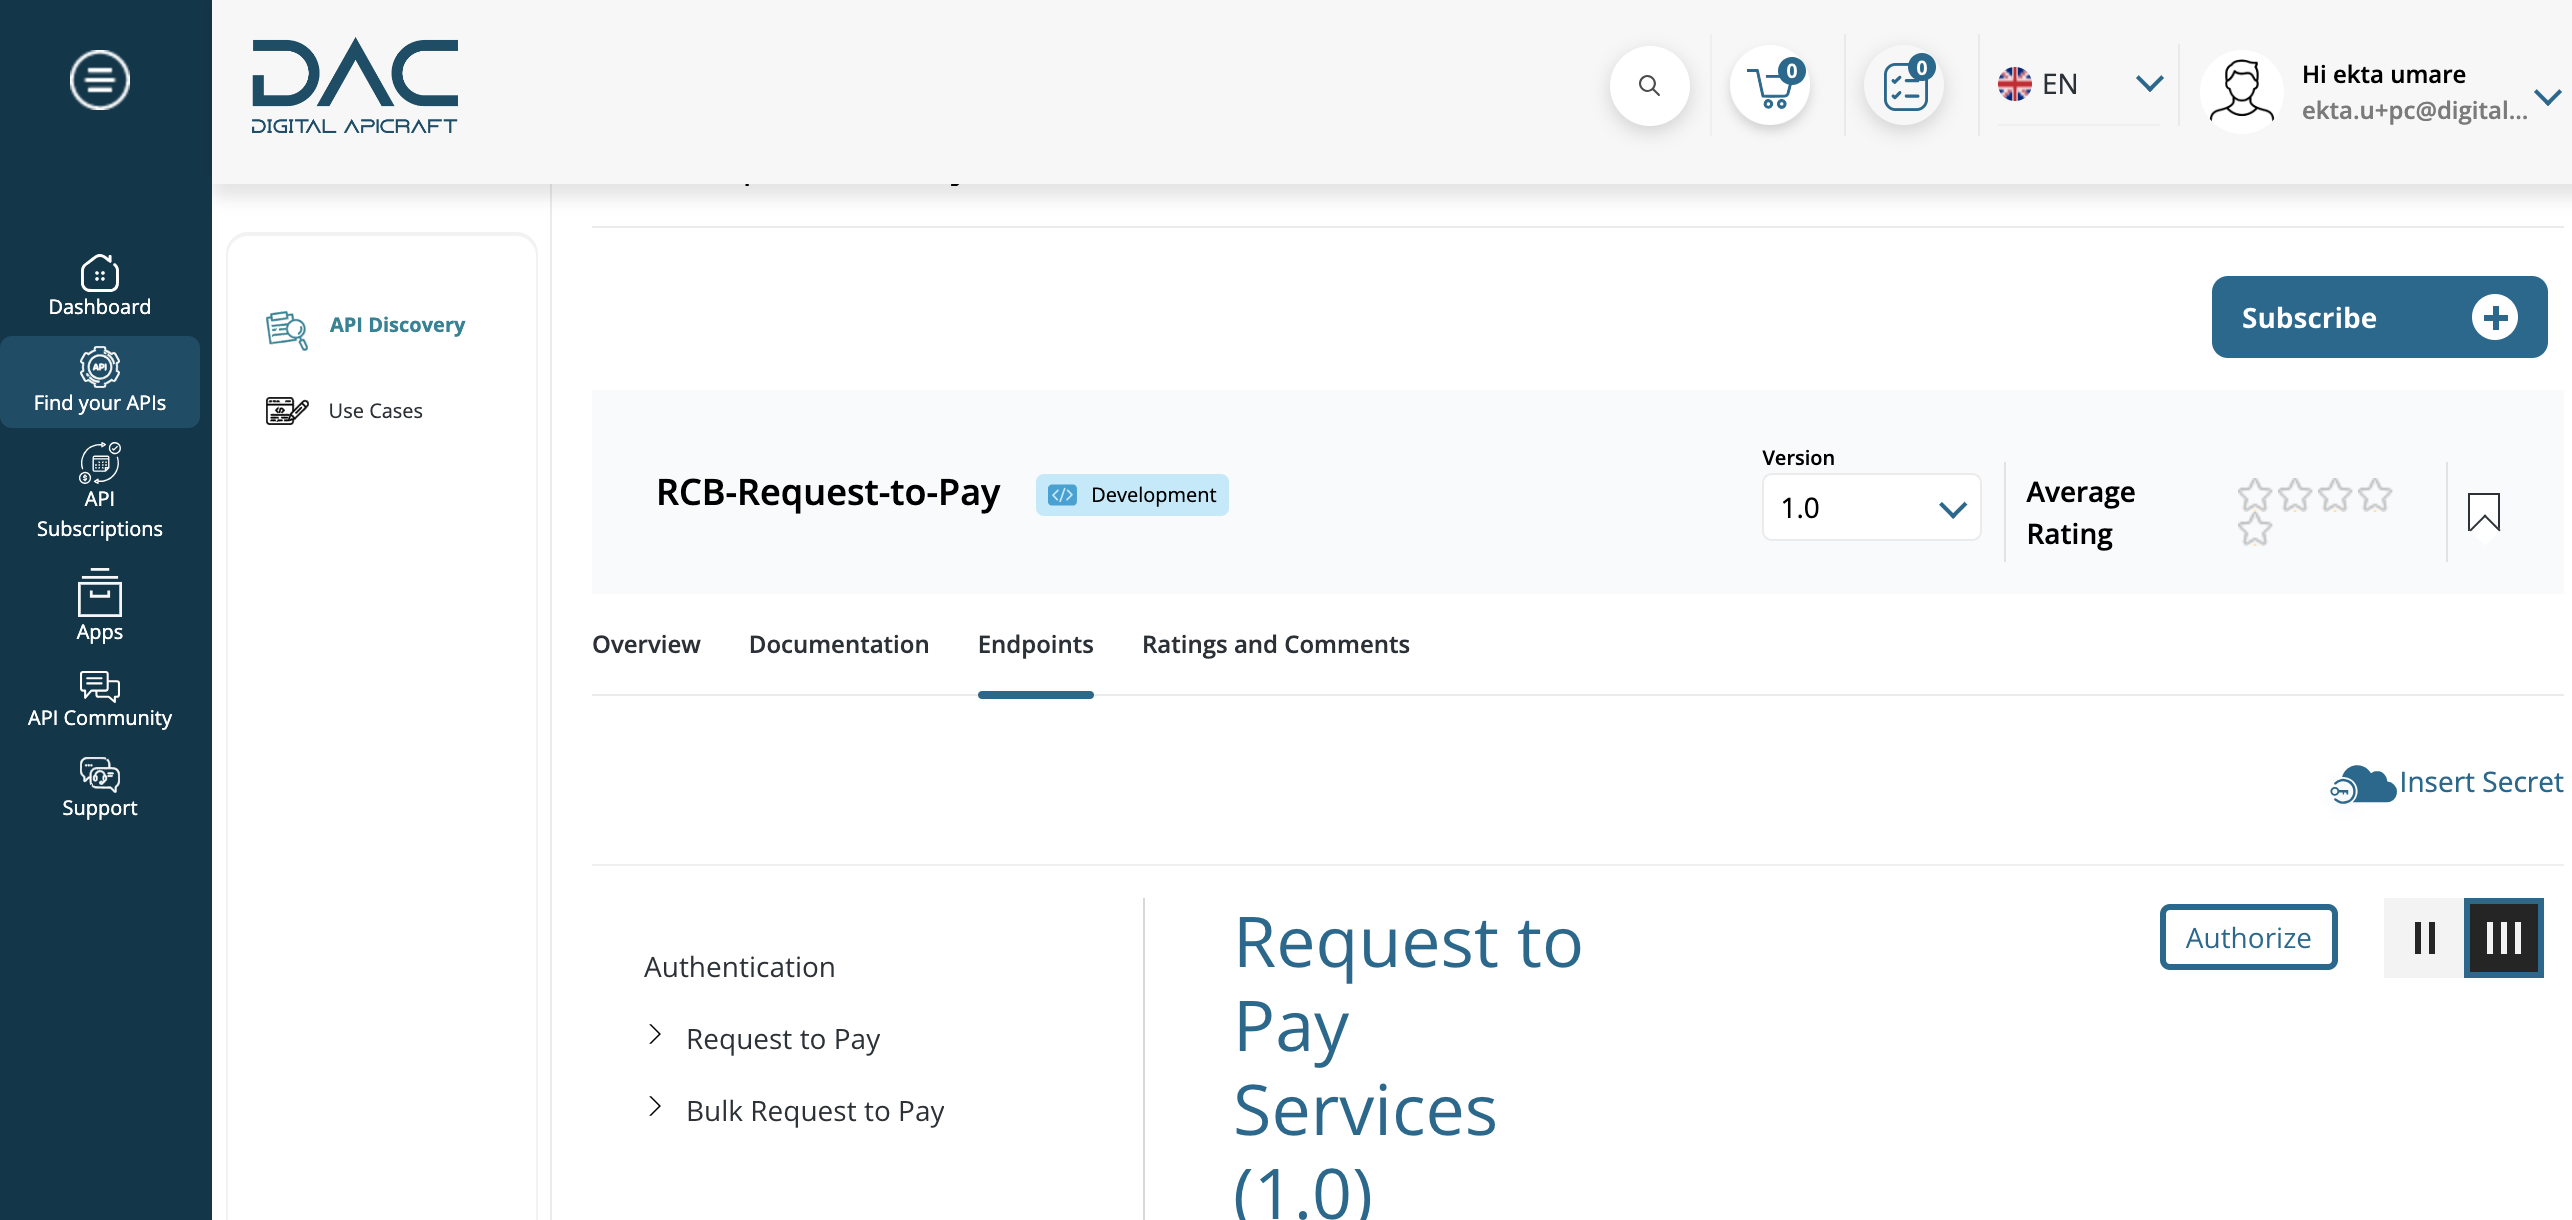
Task: Click the DAC Digital Apicraft logo
Action: (x=355, y=87)
